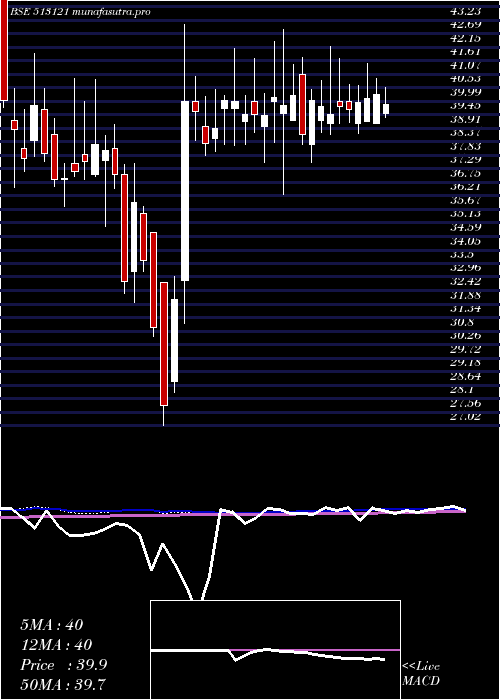Click the 12MA : 40 reading
Screen dimensions: 500x700
(56, 645)
